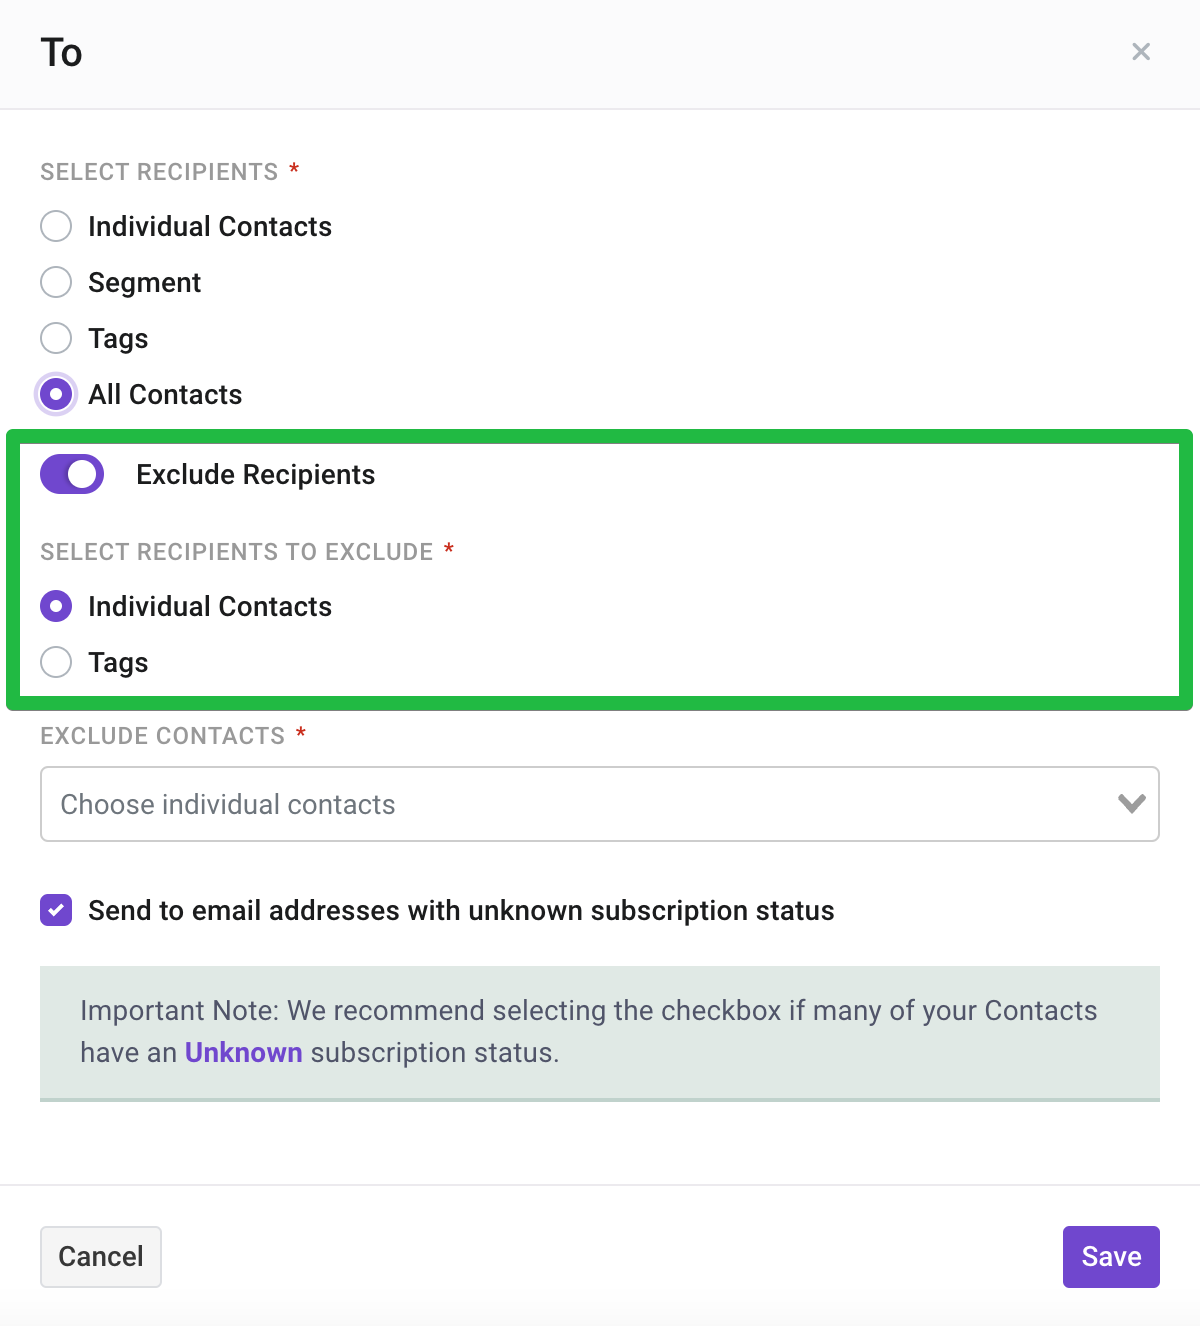Close the To dialog
The height and width of the screenshot is (1326, 1200).
(x=1141, y=51)
